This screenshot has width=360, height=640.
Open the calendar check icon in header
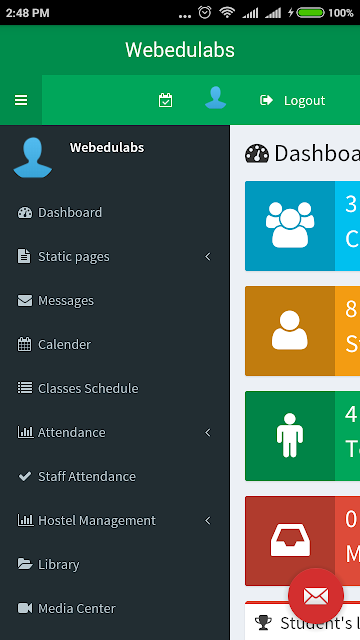(x=165, y=100)
